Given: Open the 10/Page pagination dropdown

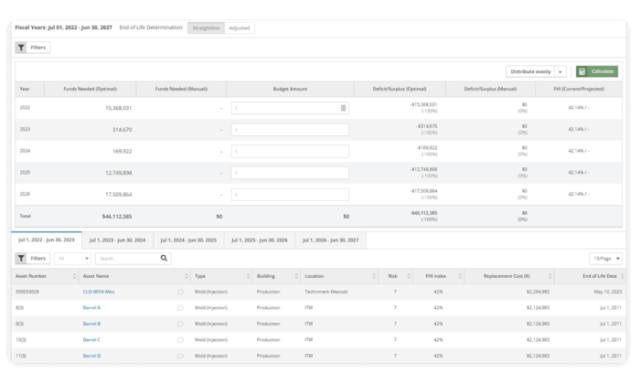Looking at the screenshot, I should pos(606,258).
